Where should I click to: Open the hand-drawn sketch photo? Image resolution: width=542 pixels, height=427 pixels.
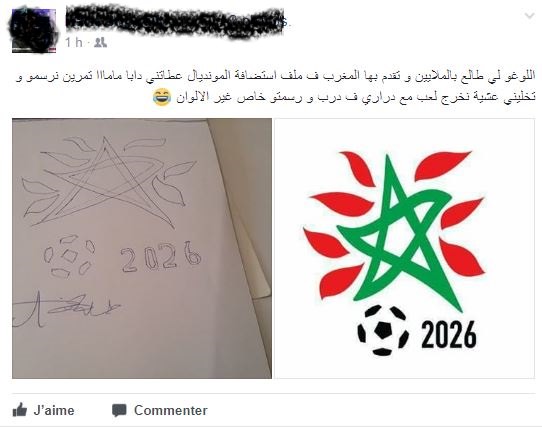click(142, 248)
